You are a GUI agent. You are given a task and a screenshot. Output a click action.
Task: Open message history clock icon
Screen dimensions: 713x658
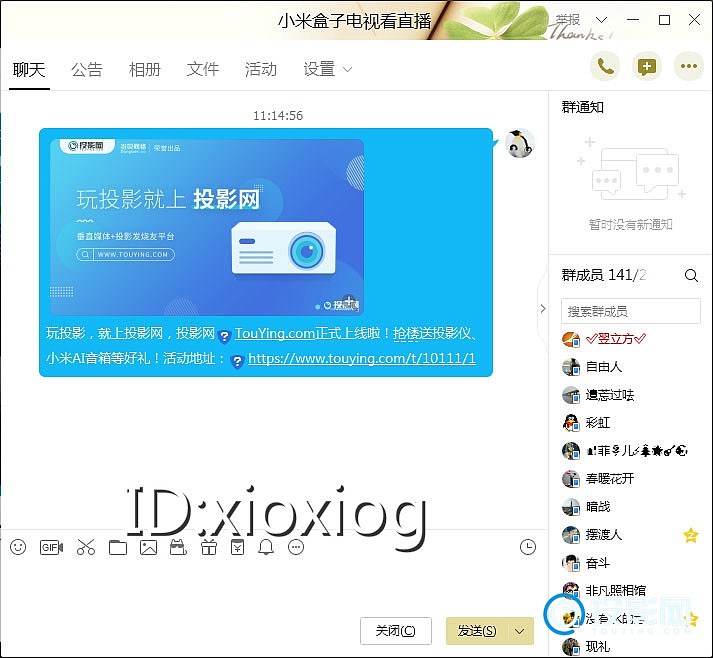click(527, 547)
